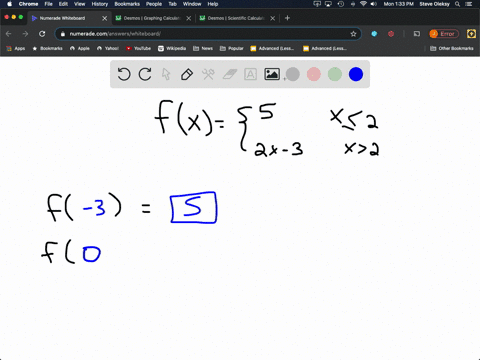The height and width of the screenshot is (360, 480).
Task: Open the Bookmarks menu in menu bar
Action: 127,4
